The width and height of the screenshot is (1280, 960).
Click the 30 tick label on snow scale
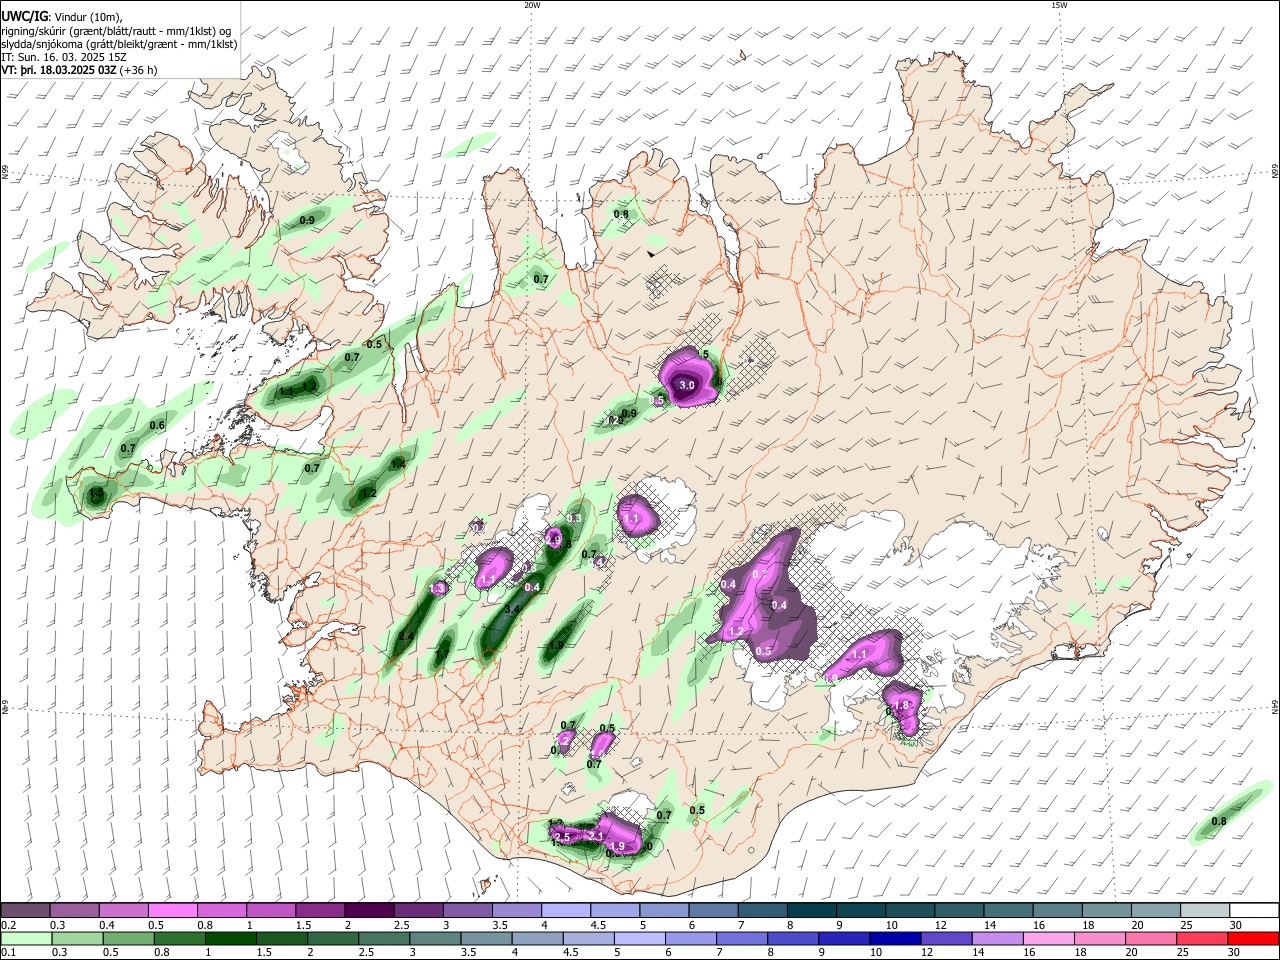pos(1235,925)
